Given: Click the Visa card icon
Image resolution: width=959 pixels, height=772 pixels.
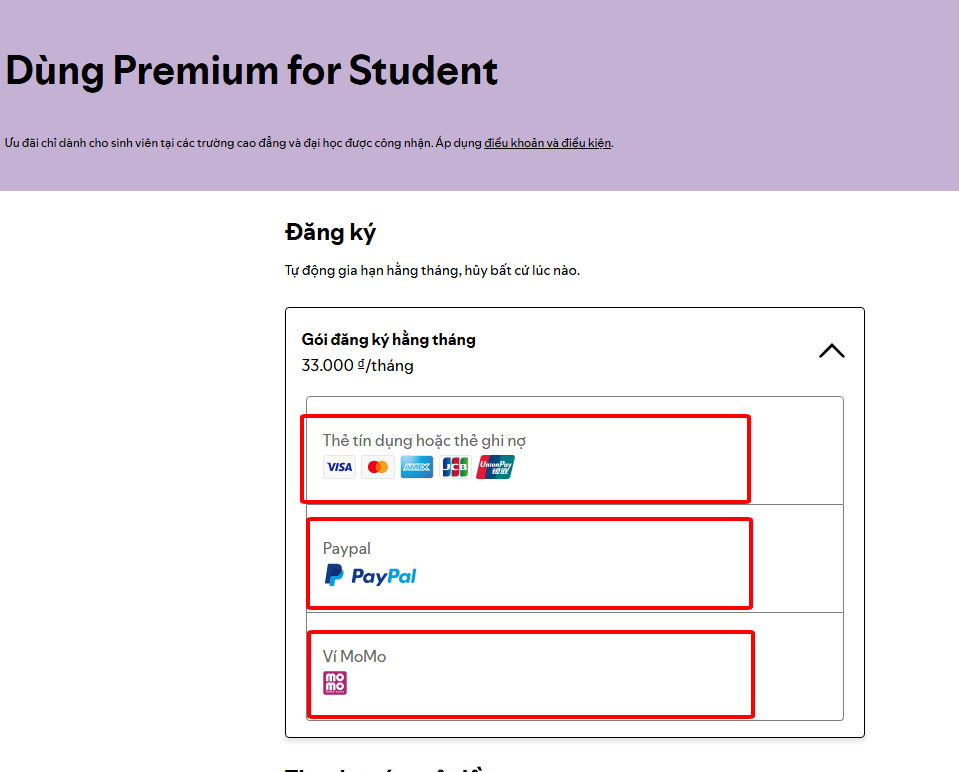Looking at the screenshot, I should point(339,466).
